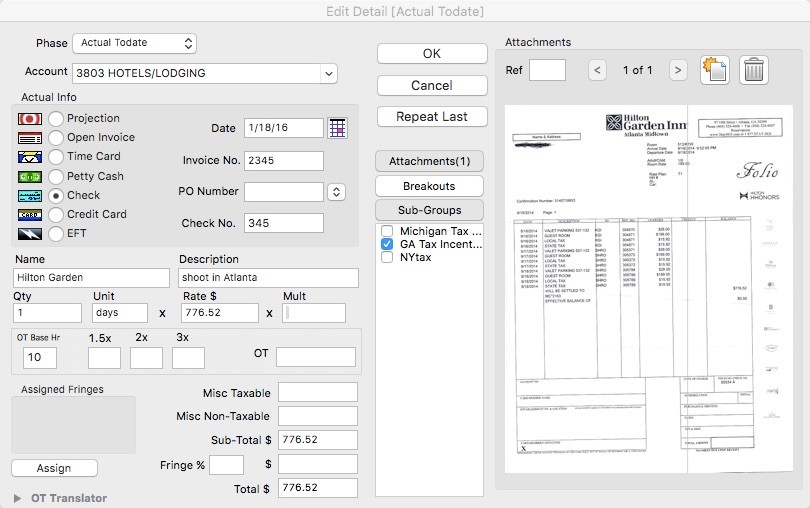Click the Projection type icon
This screenshot has height=508, width=810.
tap(28, 118)
